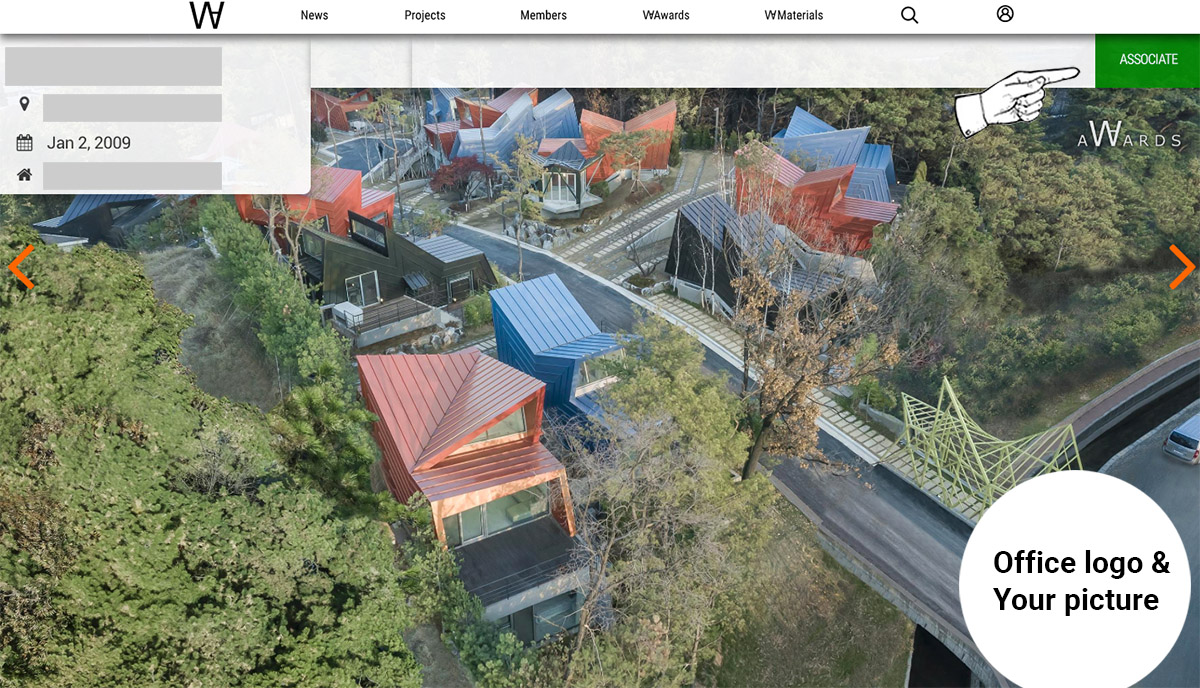This screenshot has width=1200, height=688.
Task: Open the user account profile icon
Action: (1005, 14)
